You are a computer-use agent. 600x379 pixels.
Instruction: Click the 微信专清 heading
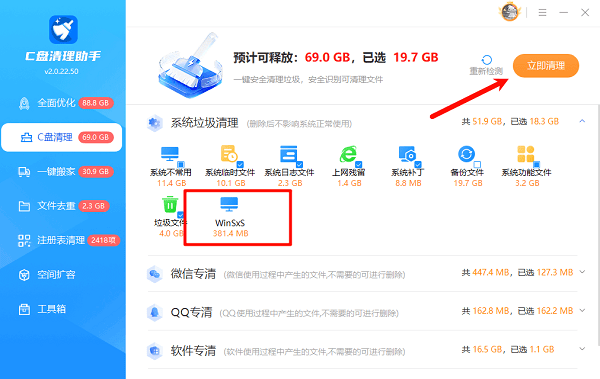pos(193,274)
